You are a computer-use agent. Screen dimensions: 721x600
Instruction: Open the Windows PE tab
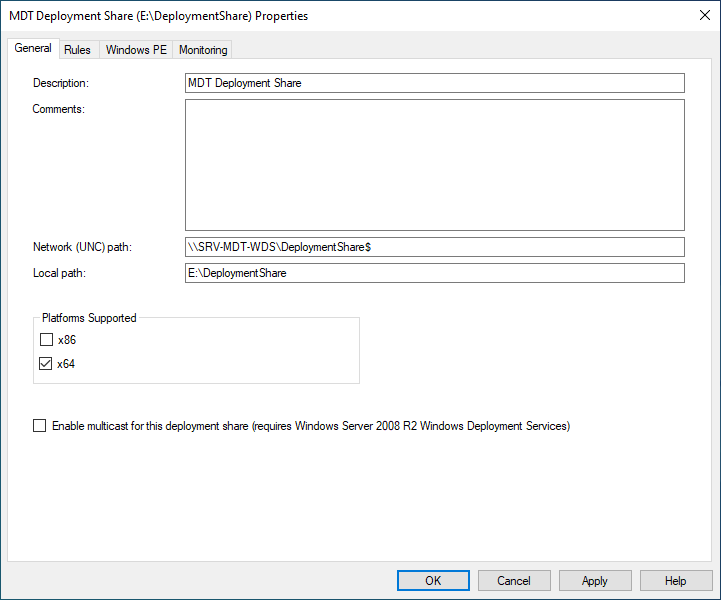pos(136,50)
